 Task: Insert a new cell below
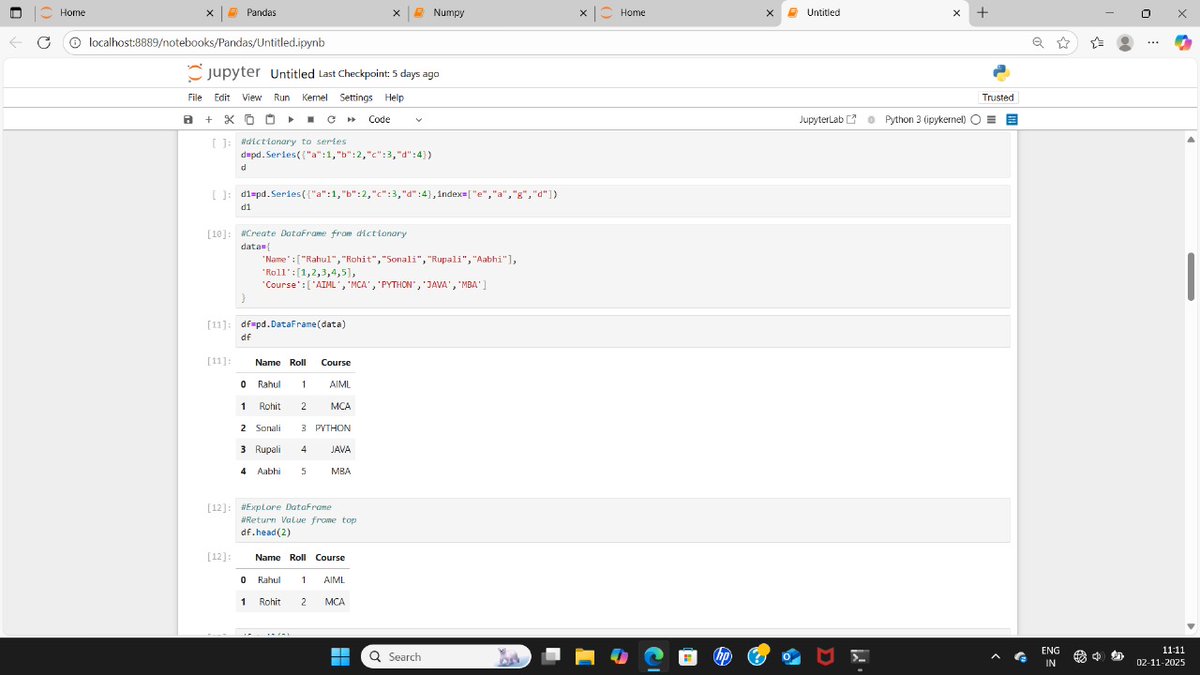pyautogui.click(x=208, y=118)
